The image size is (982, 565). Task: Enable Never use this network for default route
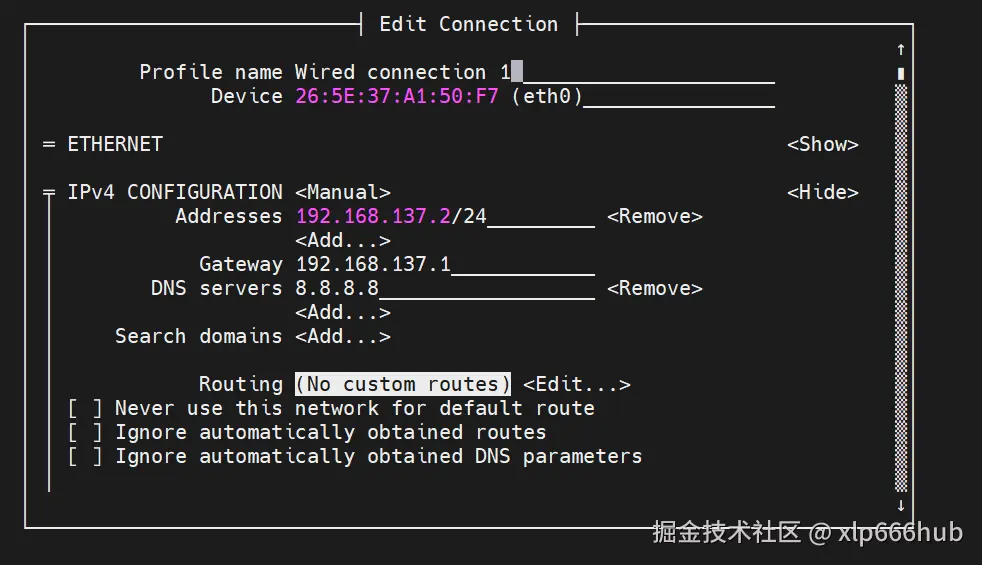tap(85, 408)
